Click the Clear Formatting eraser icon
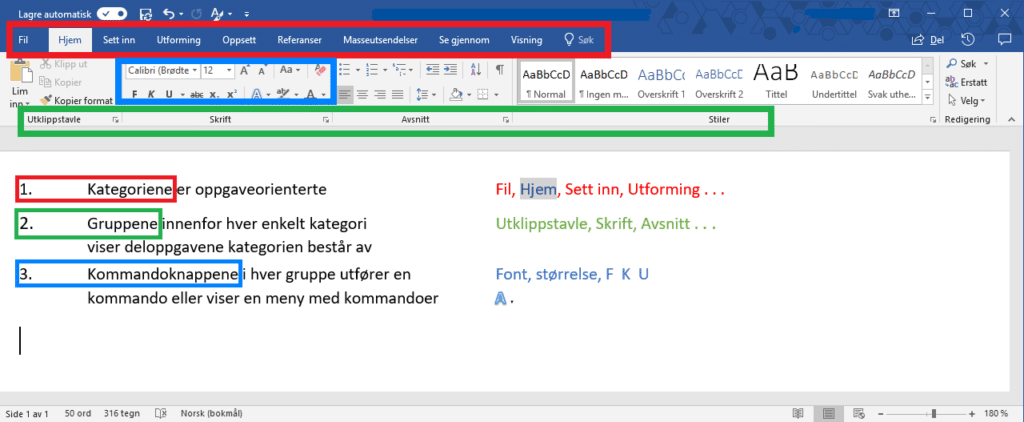This screenshot has height=422, width=1024. tap(321, 71)
